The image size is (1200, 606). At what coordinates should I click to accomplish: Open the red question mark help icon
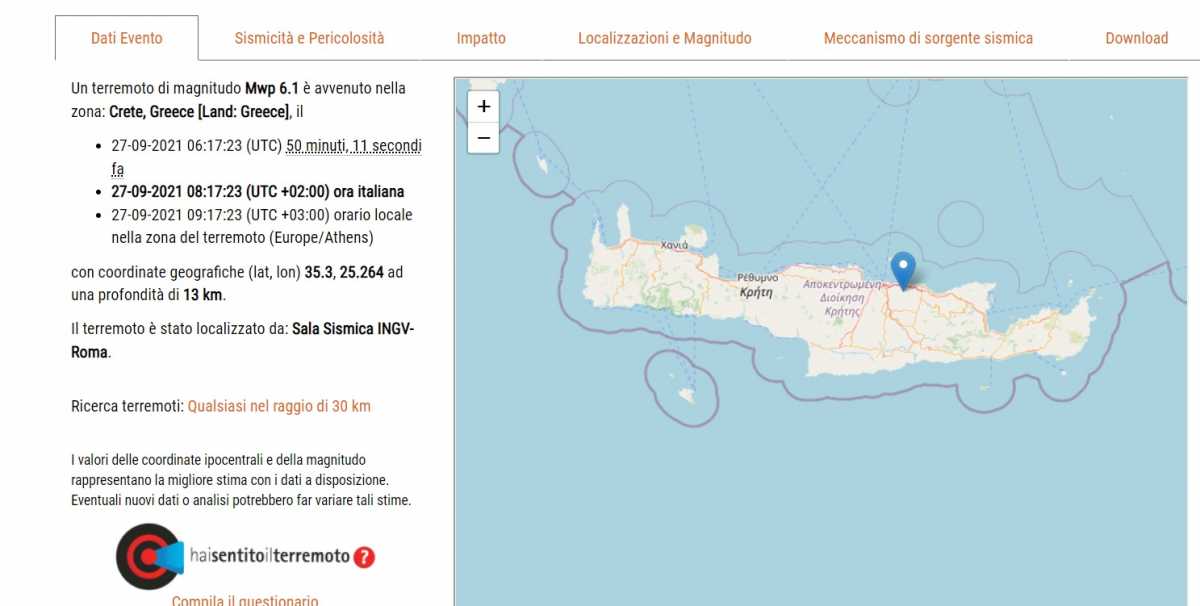(x=365, y=557)
